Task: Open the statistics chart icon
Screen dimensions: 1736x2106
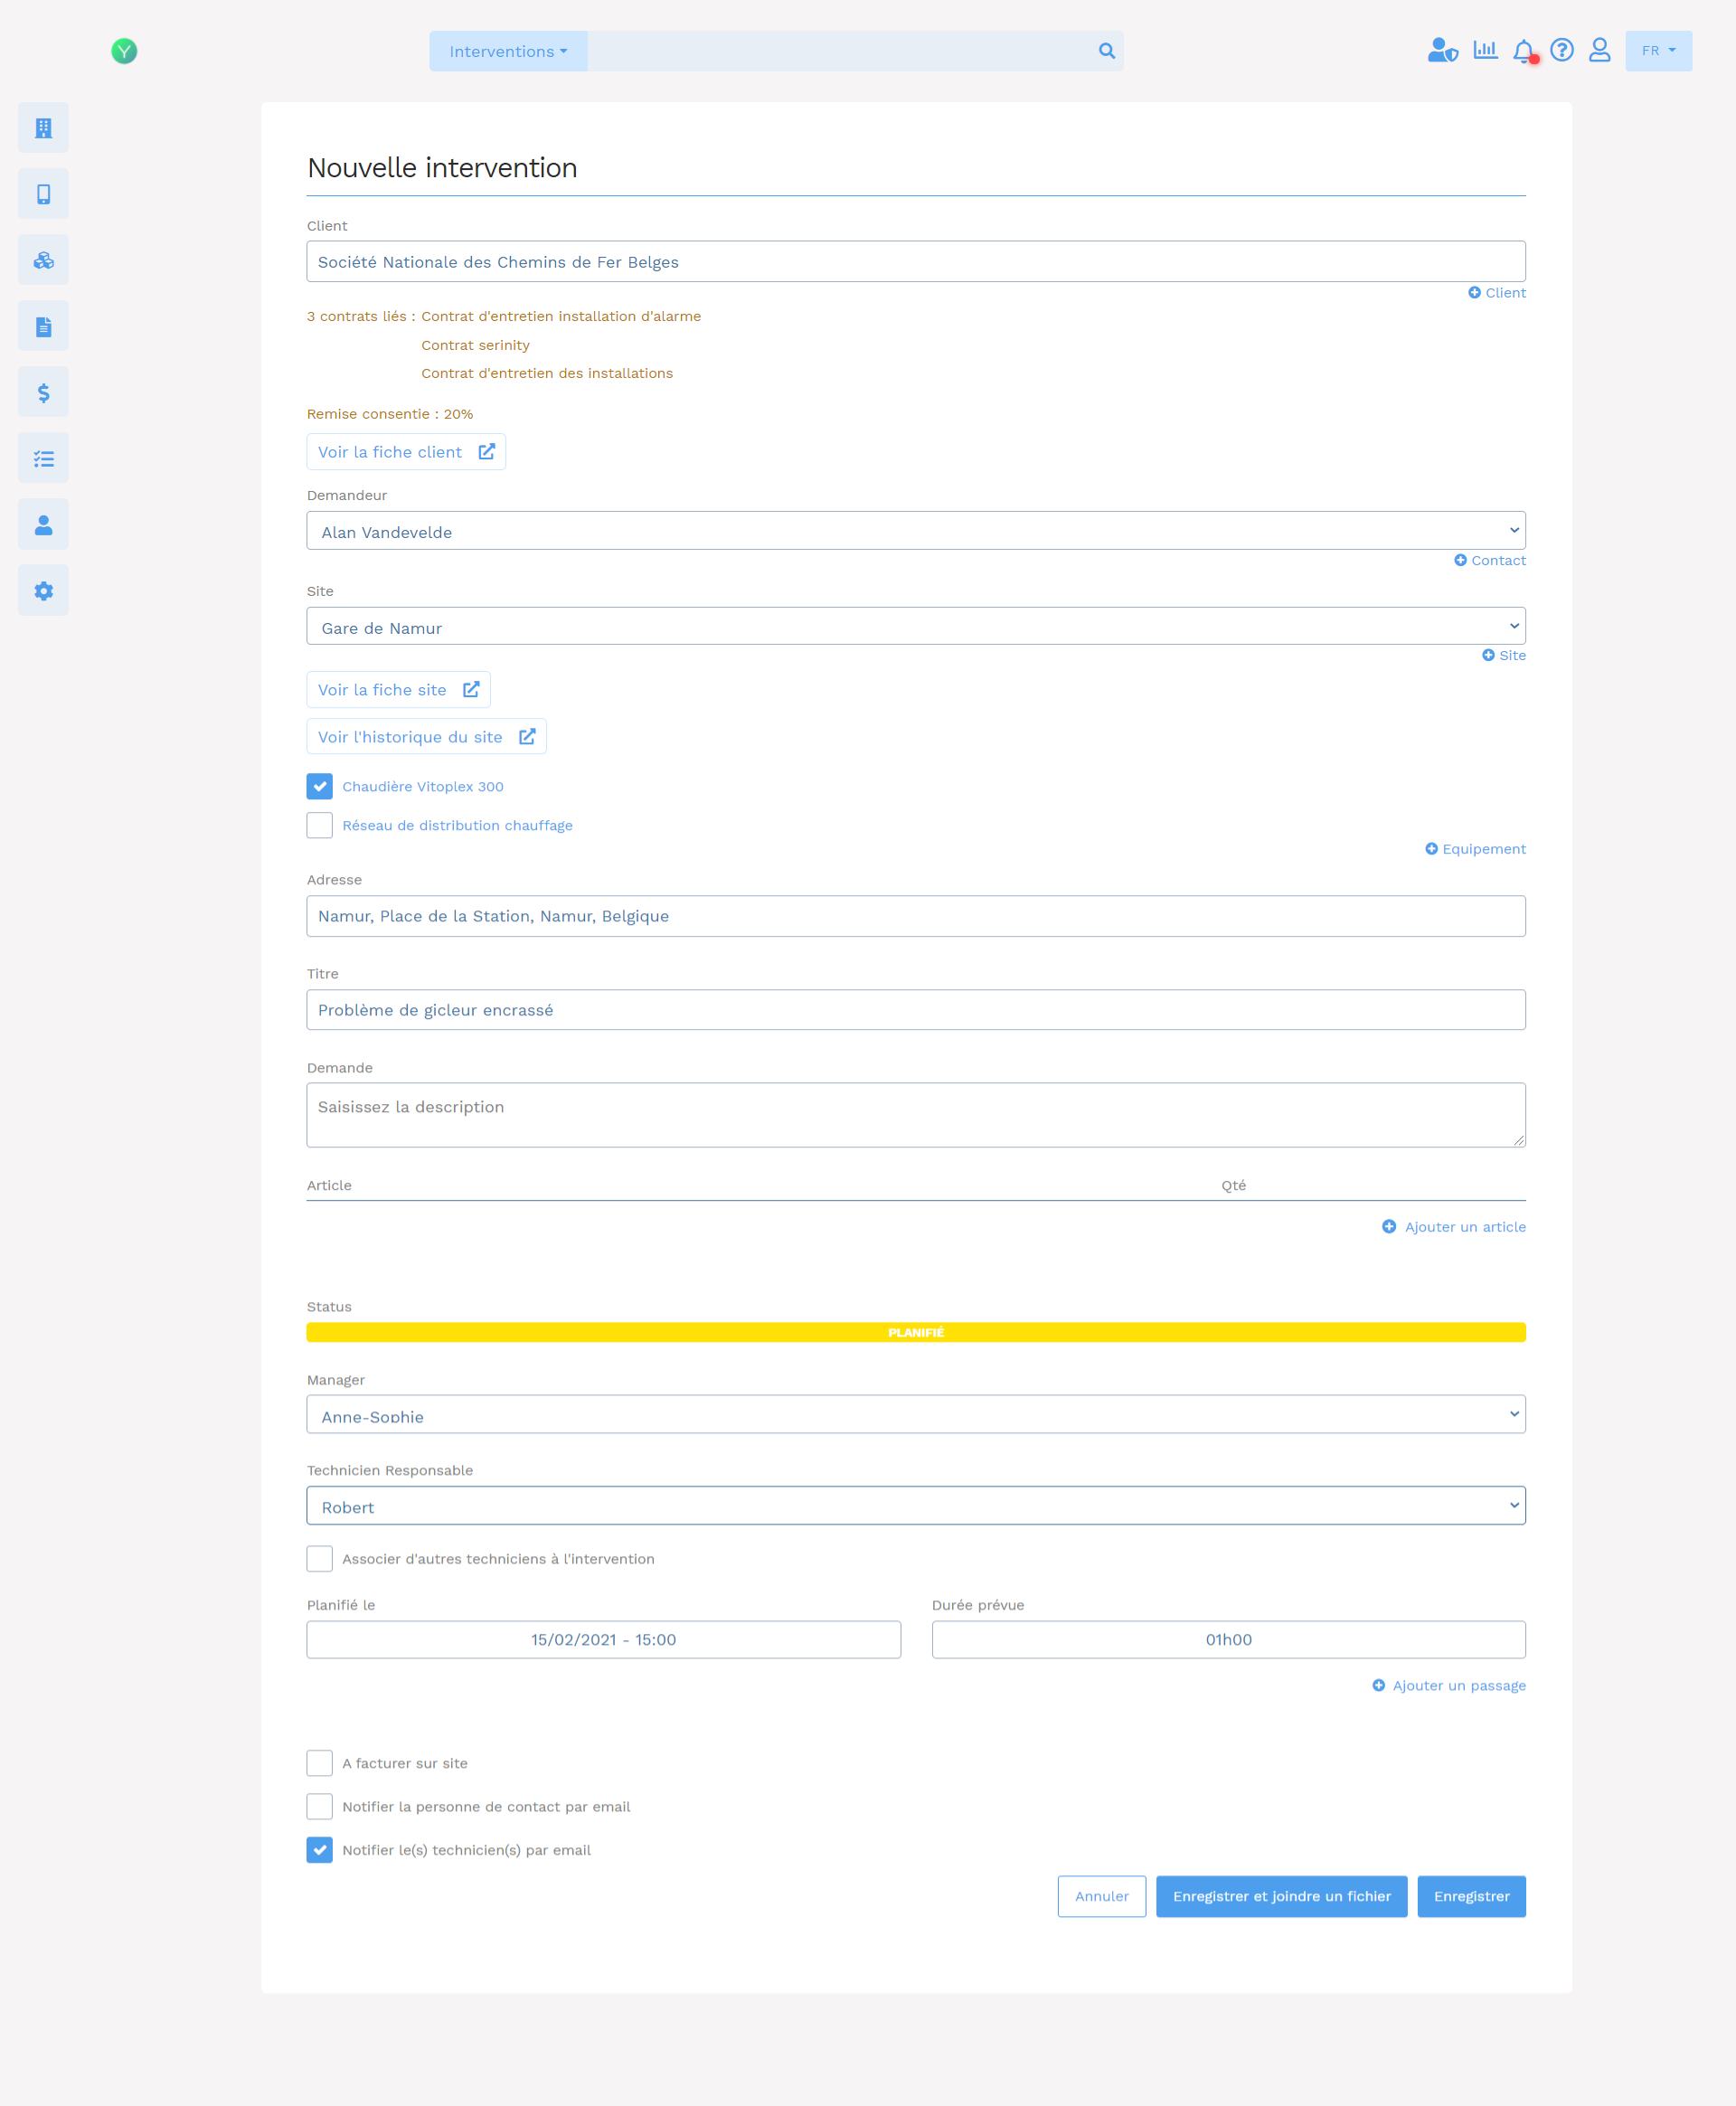Action: (1485, 50)
